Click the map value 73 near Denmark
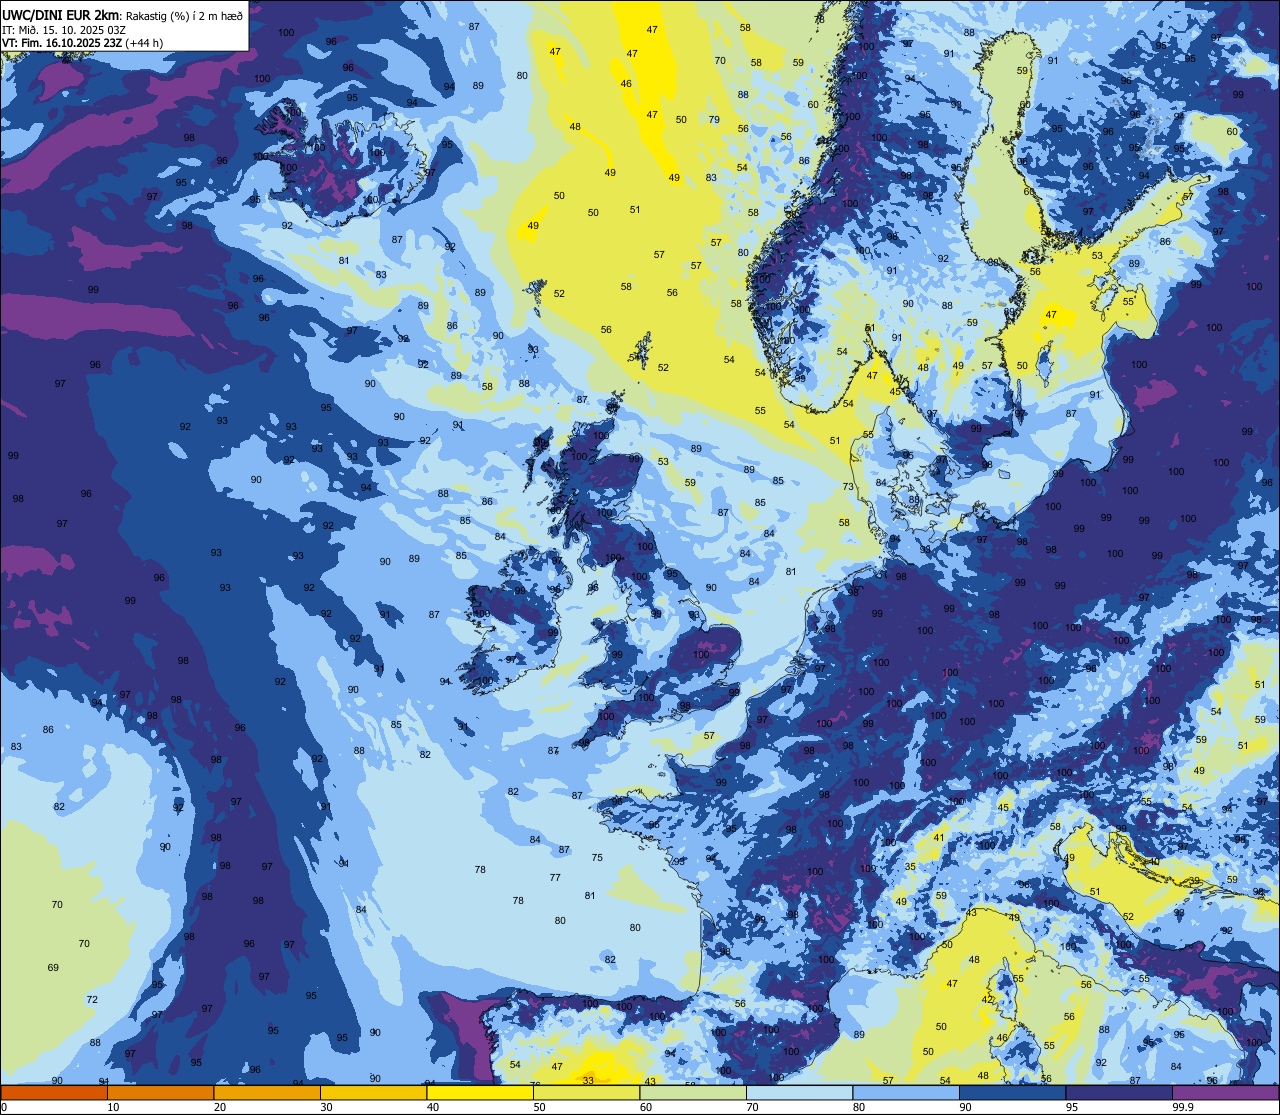This screenshot has width=1280, height=1115. (x=848, y=487)
